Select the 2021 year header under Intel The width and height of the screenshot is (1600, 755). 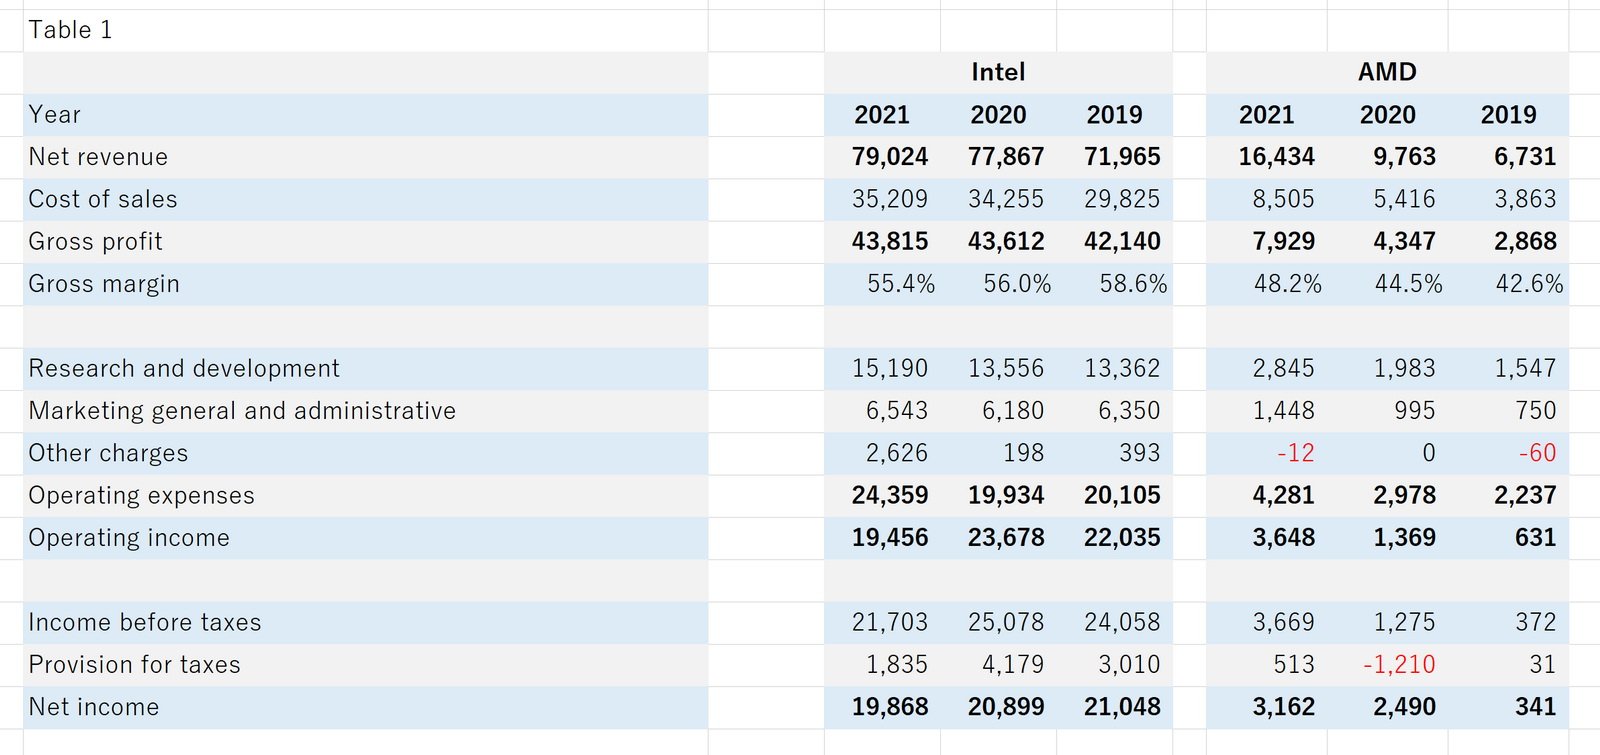882,115
